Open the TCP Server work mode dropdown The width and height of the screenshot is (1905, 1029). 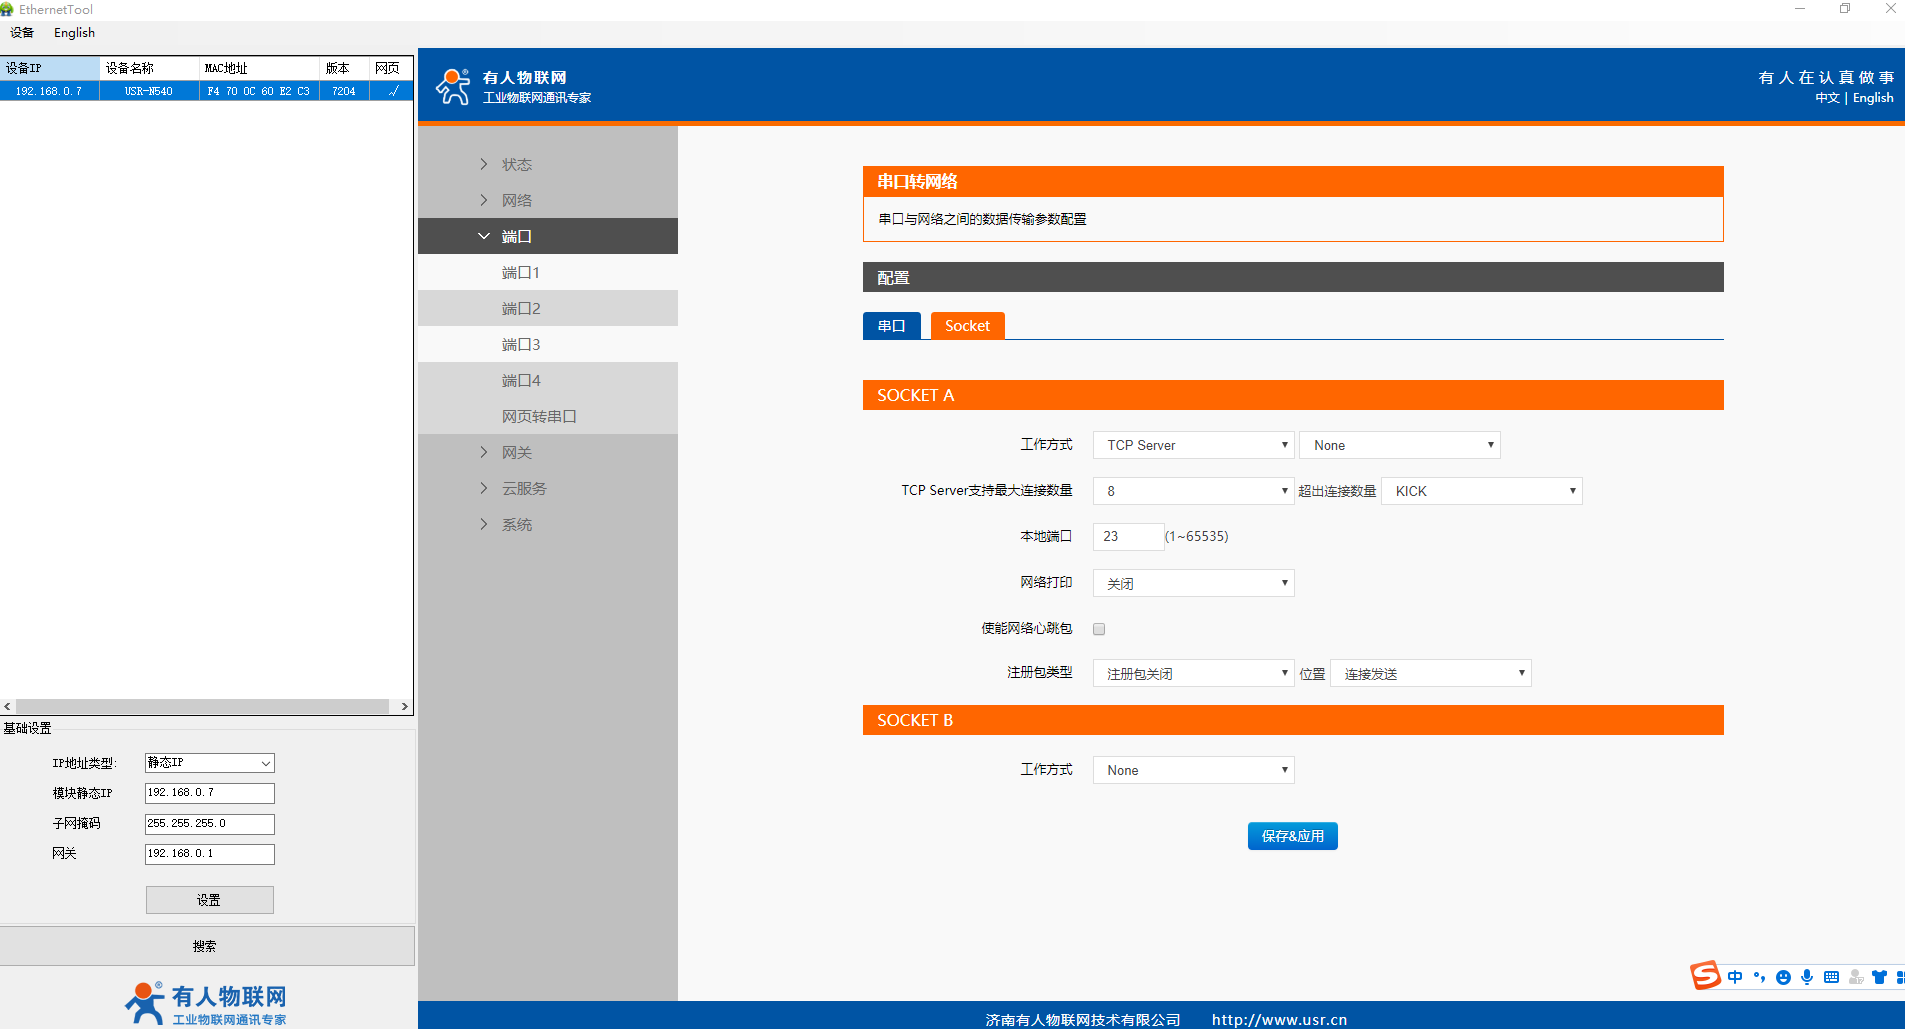coord(1193,445)
